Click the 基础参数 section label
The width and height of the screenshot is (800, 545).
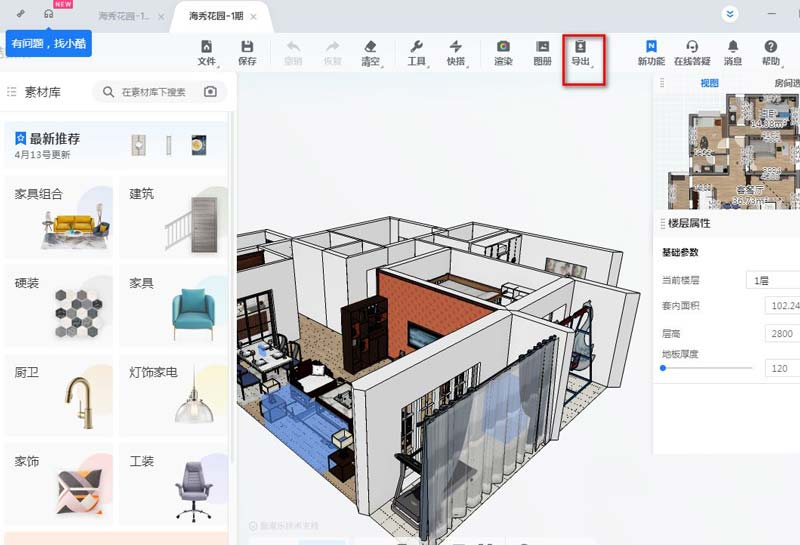pyautogui.click(x=680, y=252)
